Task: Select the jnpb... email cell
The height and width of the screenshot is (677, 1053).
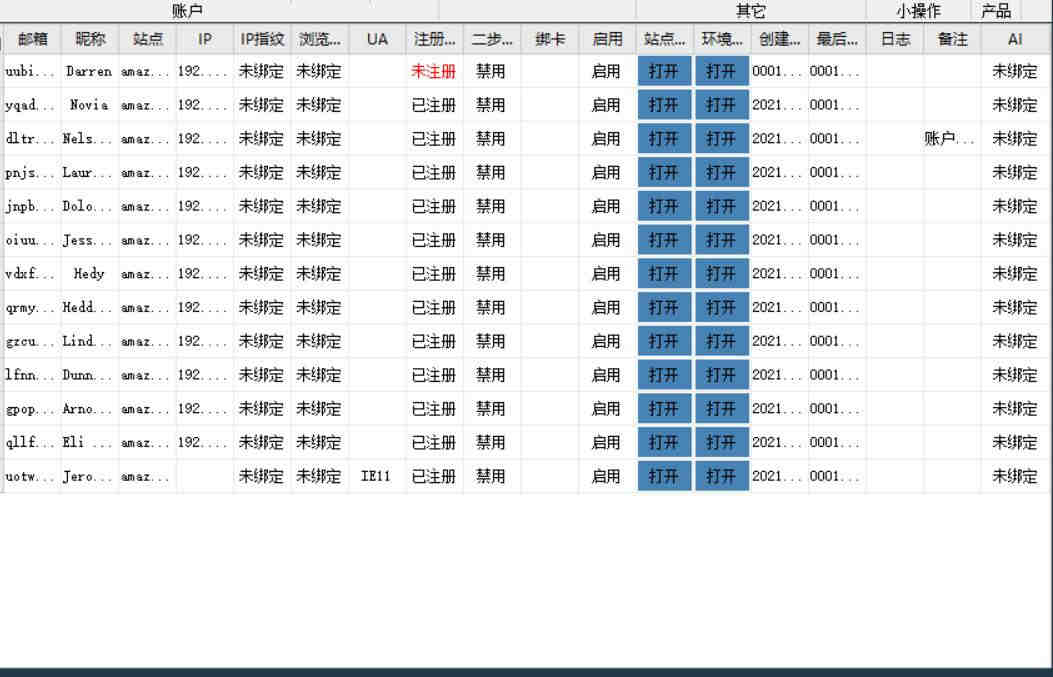Action: click(30, 206)
